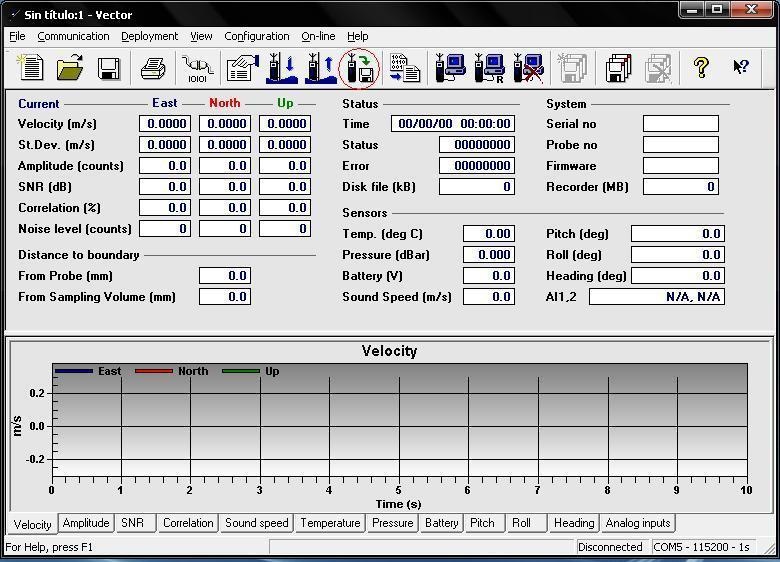Click recorder data retrieval icon with green arrow
Viewport: 780px width, 562px height.
pyautogui.click(x=360, y=69)
